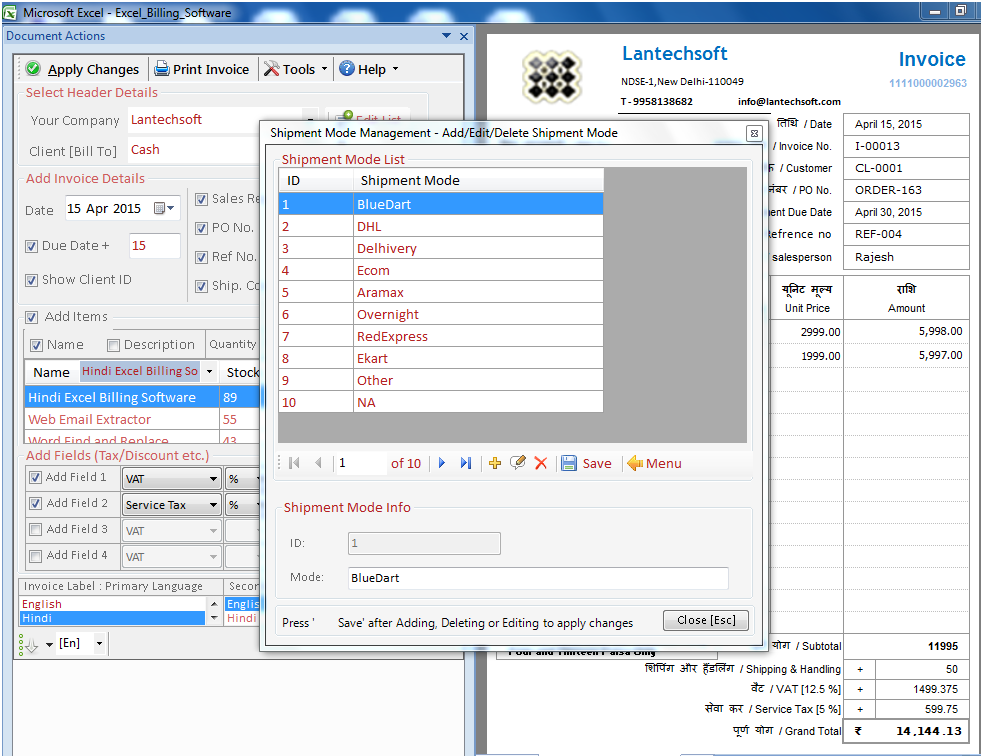Viewport: 981px width, 756px height.
Task: Click the Mode text field containing BlueDart
Action: [x=538, y=578]
